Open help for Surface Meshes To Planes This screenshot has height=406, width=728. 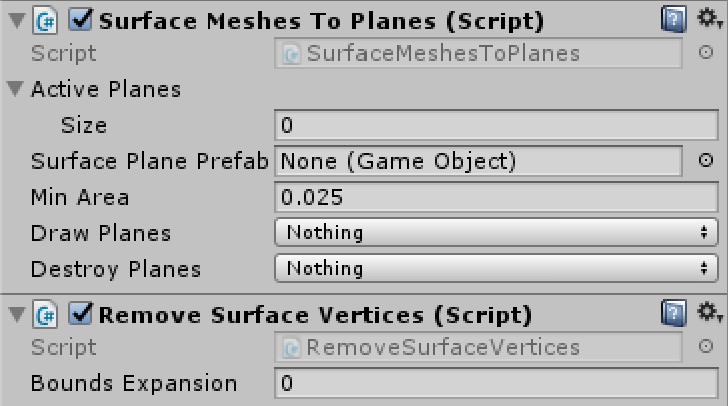pyautogui.click(x=674, y=20)
